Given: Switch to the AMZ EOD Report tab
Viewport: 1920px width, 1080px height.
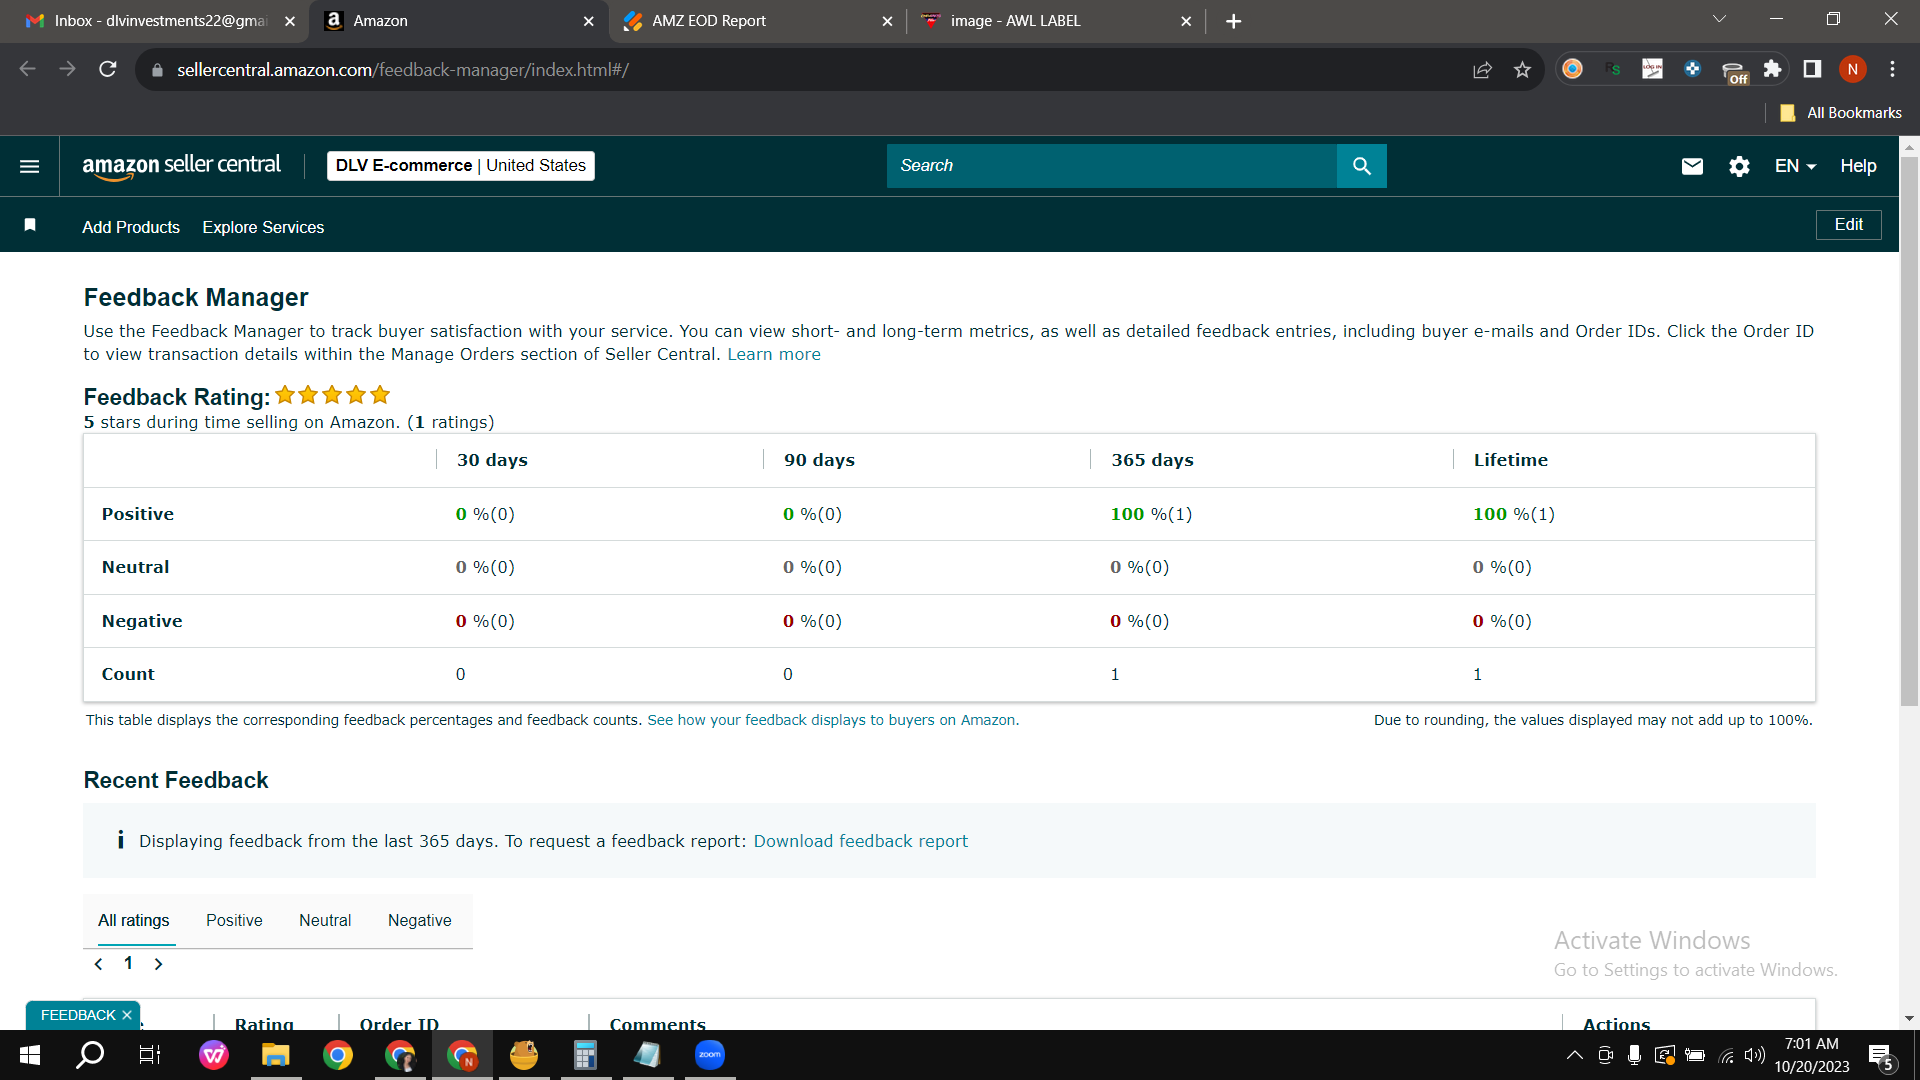Looking at the screenshot, I should click(757, 21).
